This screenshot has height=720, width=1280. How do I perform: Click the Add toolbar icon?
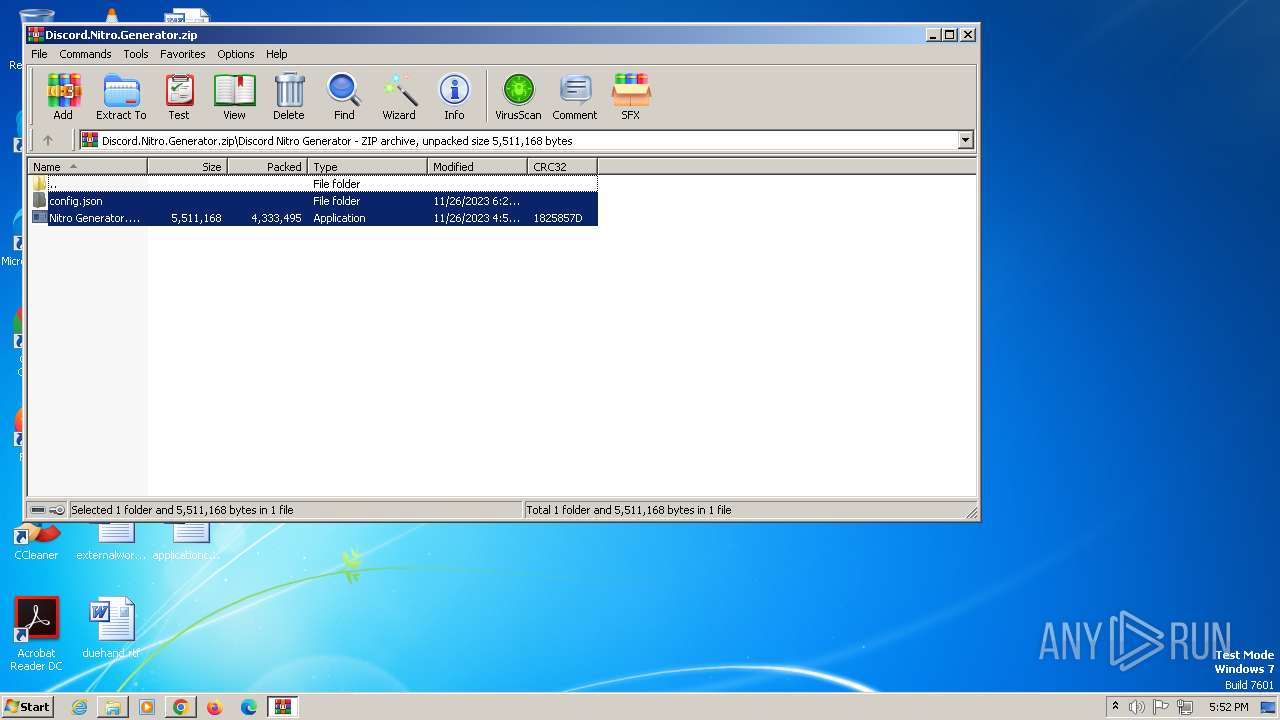pos(63,97)
